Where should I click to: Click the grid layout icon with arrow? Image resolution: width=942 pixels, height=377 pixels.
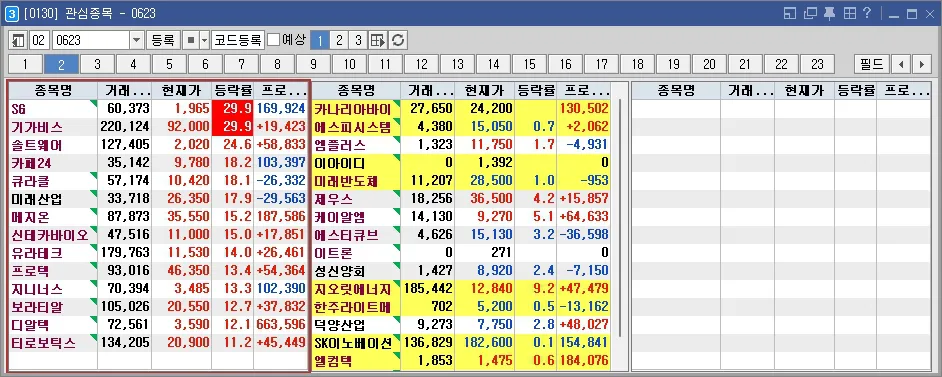(377, 41)
